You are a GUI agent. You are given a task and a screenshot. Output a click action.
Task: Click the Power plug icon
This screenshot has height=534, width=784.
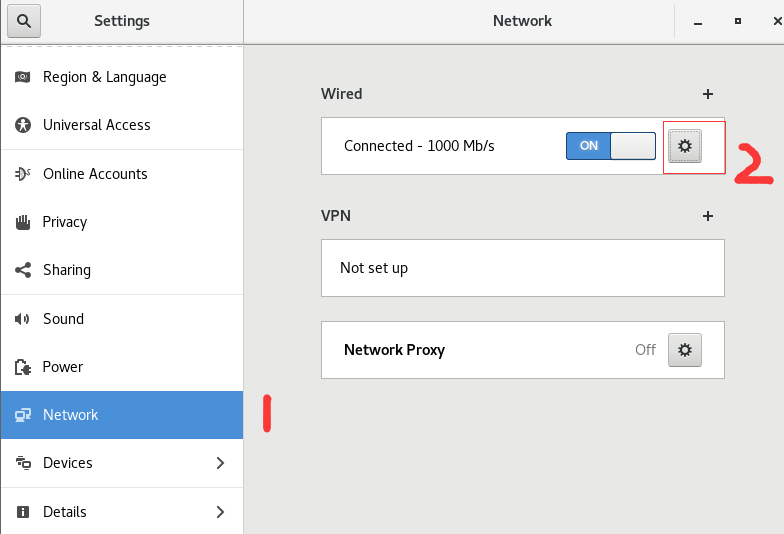pyautogui.click(x=24, y=367)
